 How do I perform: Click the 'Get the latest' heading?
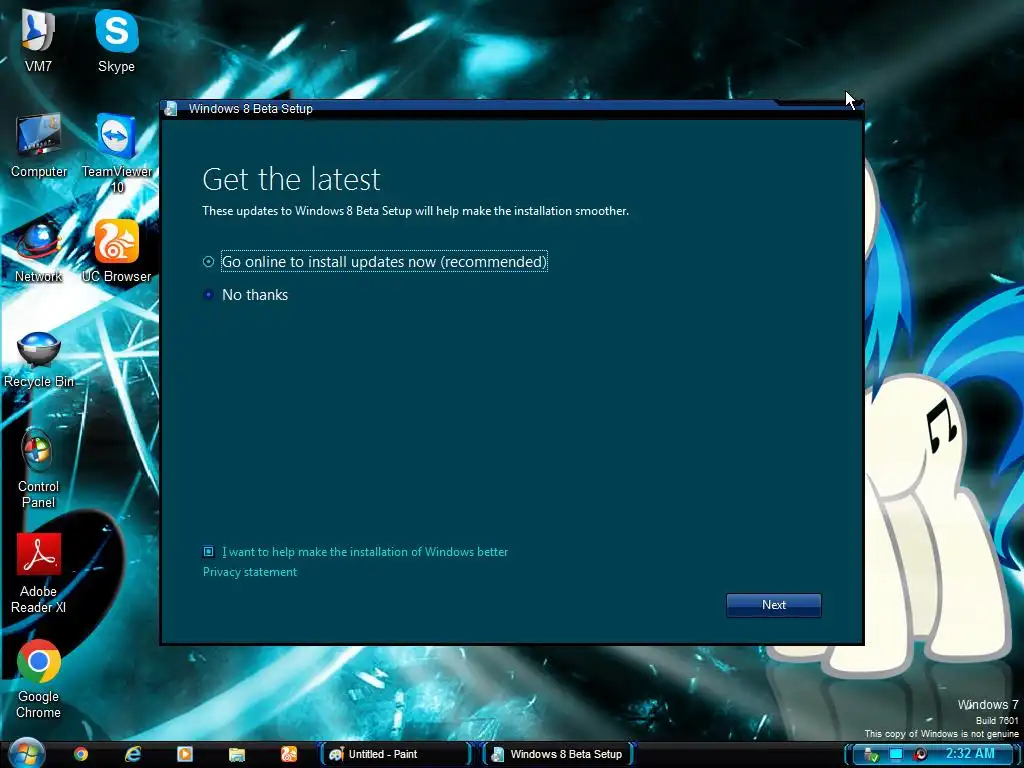click(x=291, y=179)
